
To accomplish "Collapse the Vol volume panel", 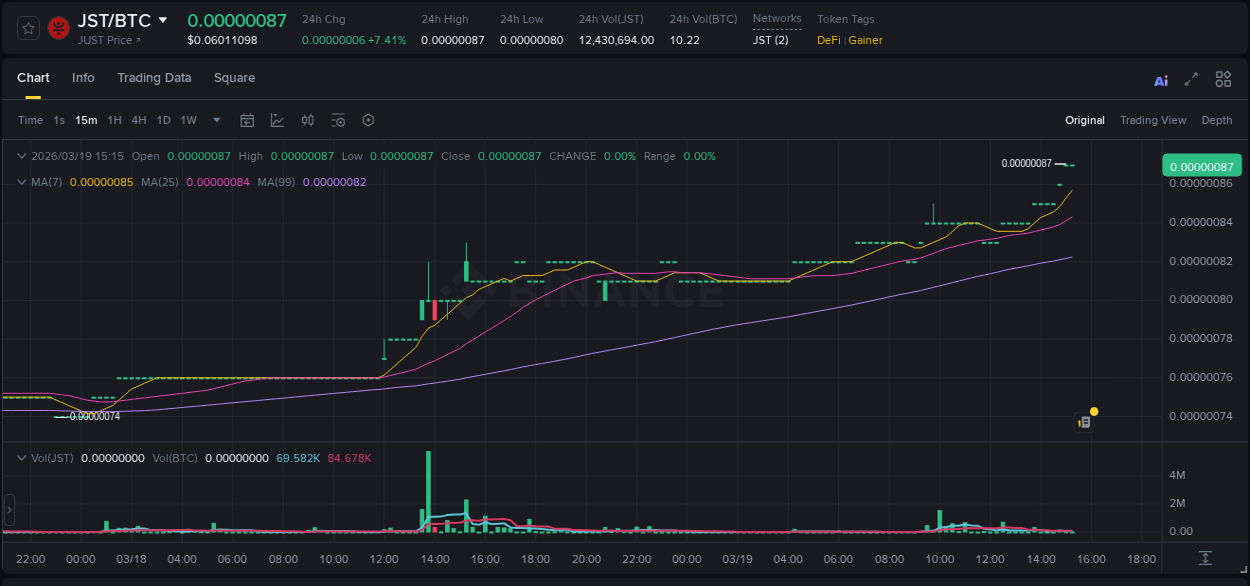I will coord(22,457).
